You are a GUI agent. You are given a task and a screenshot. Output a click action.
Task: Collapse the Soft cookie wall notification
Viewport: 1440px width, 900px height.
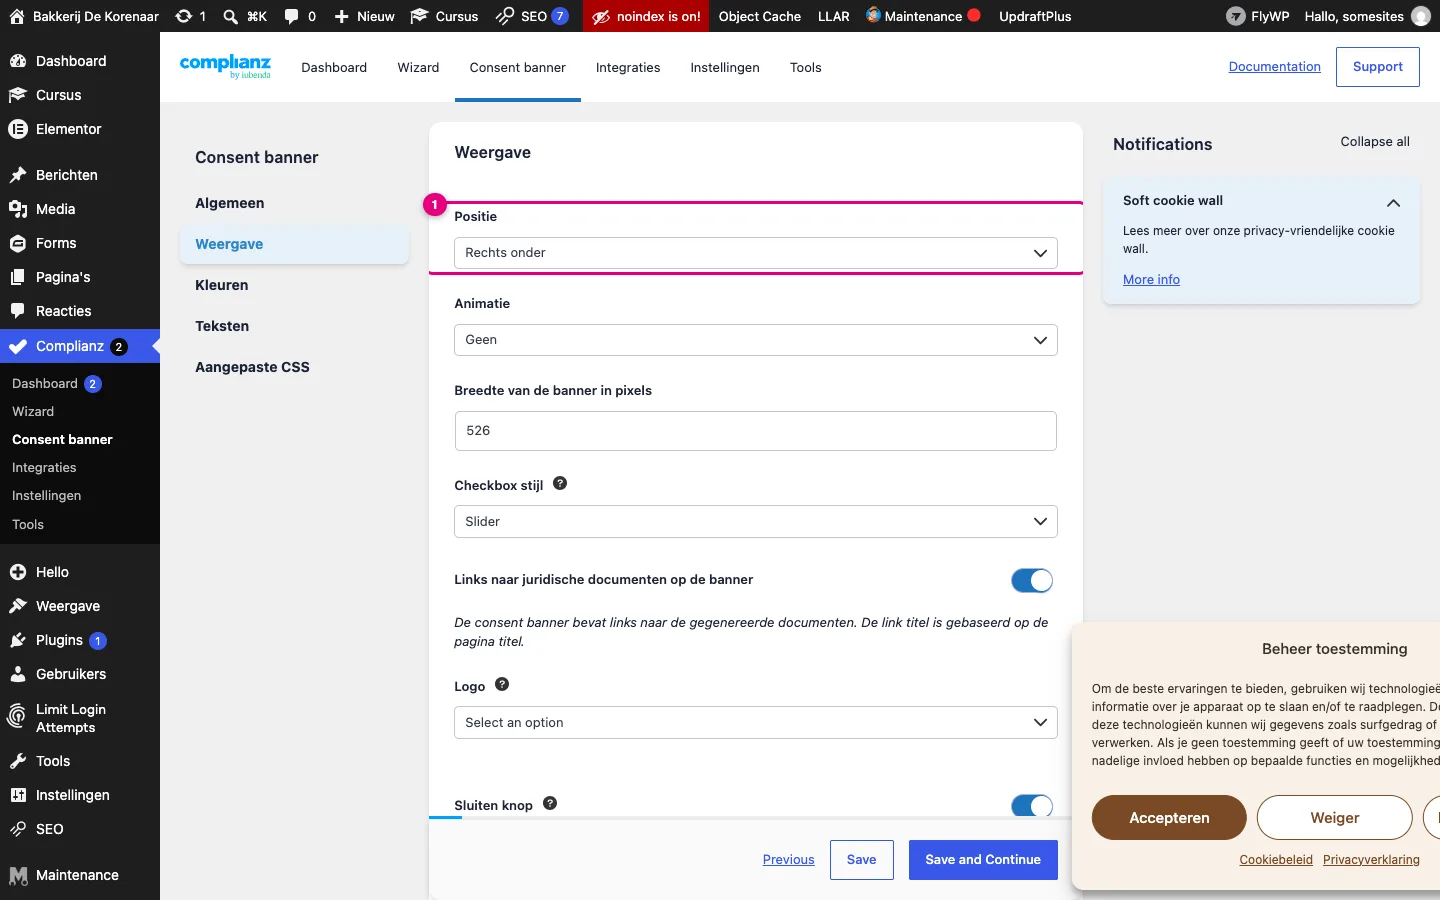pos(1393,202)
